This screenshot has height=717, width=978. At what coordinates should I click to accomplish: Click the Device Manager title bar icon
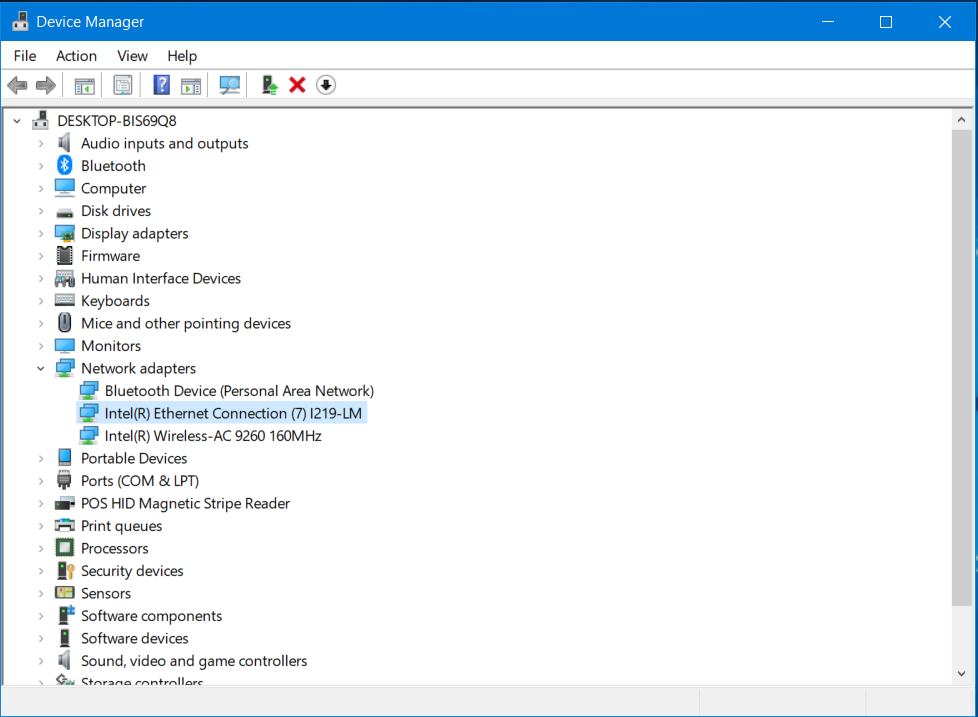coord(20,21)
